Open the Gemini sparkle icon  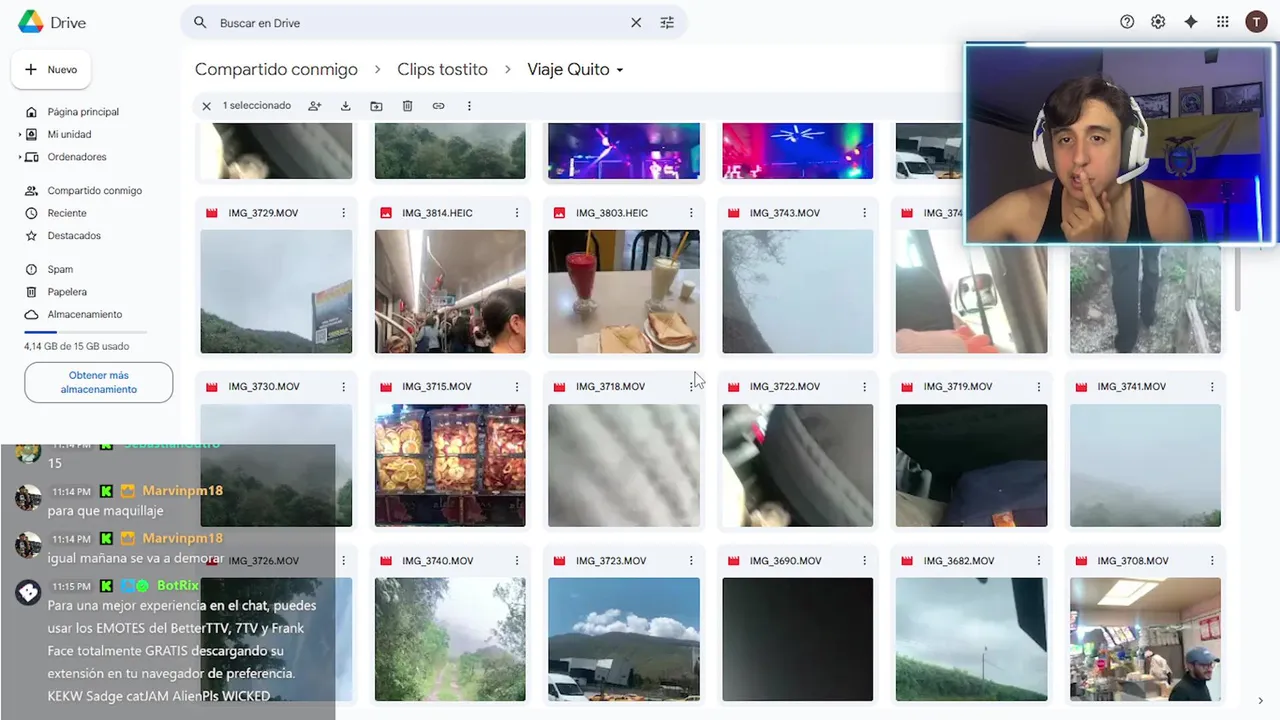[1190, 22]
